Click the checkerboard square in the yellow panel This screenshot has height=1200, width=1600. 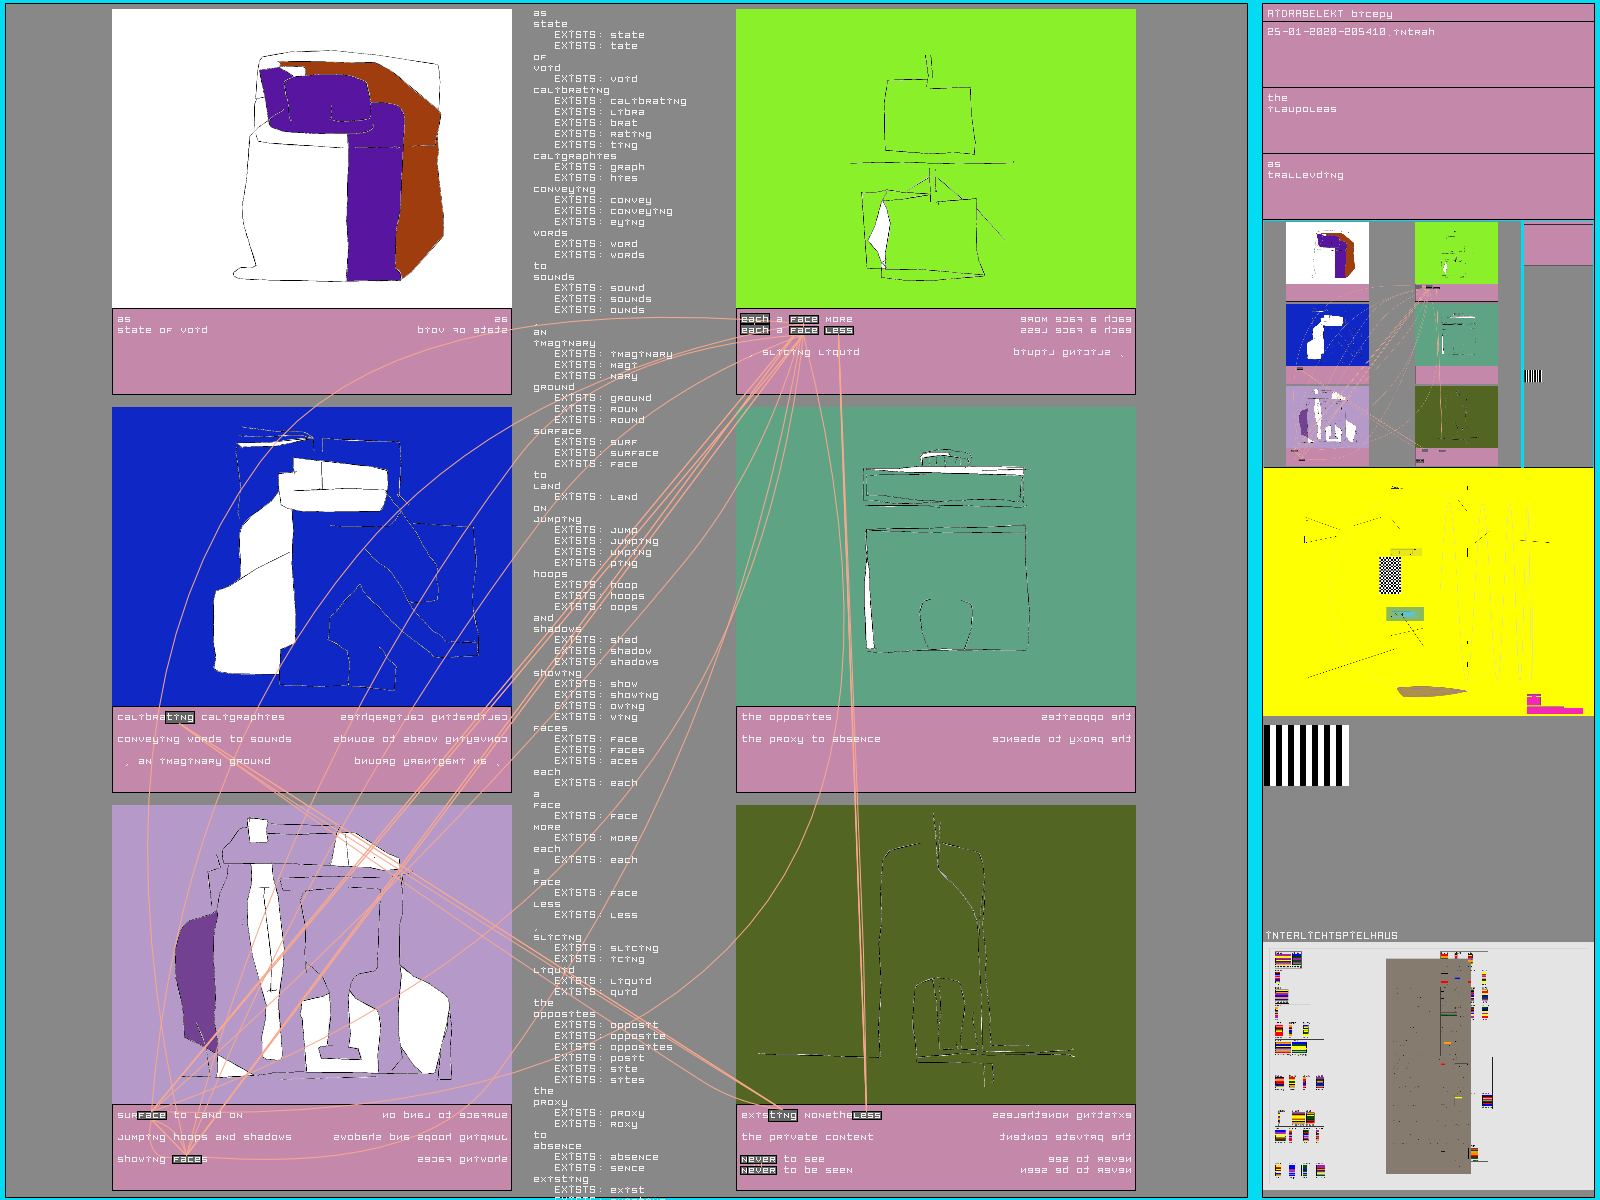tap(1390, 576)
